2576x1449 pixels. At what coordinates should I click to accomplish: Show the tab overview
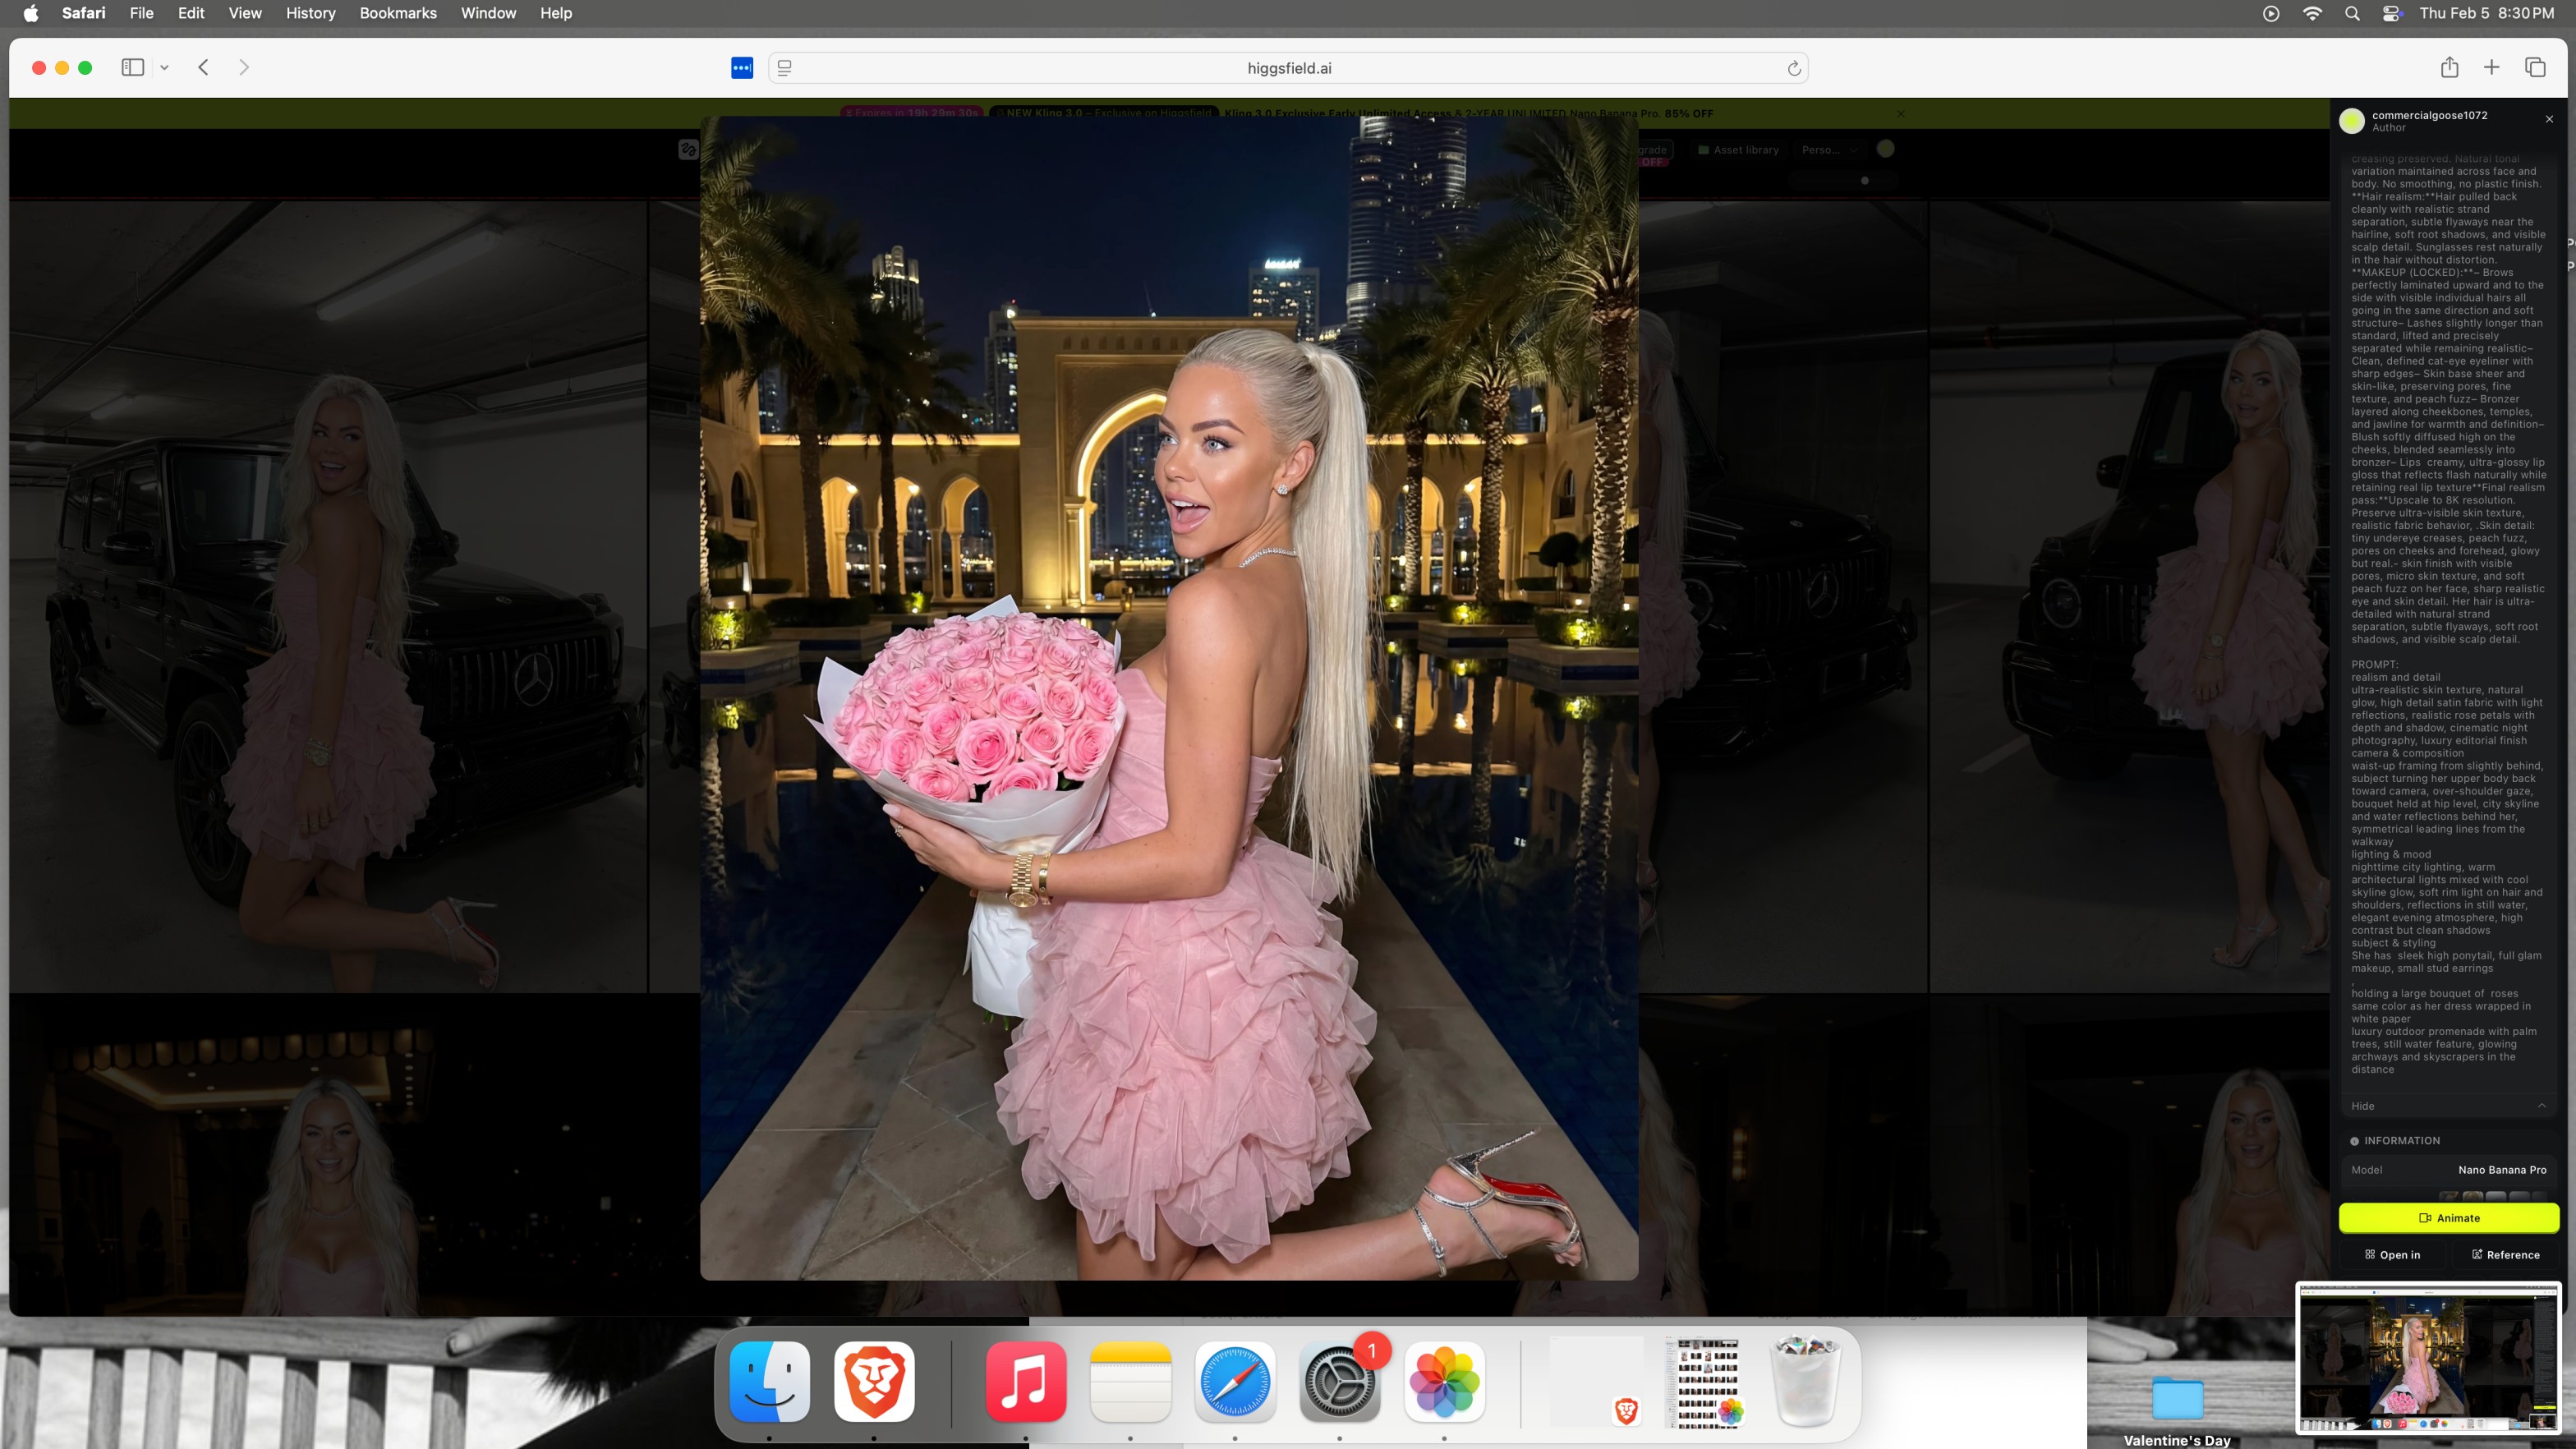click(2534, 67)
